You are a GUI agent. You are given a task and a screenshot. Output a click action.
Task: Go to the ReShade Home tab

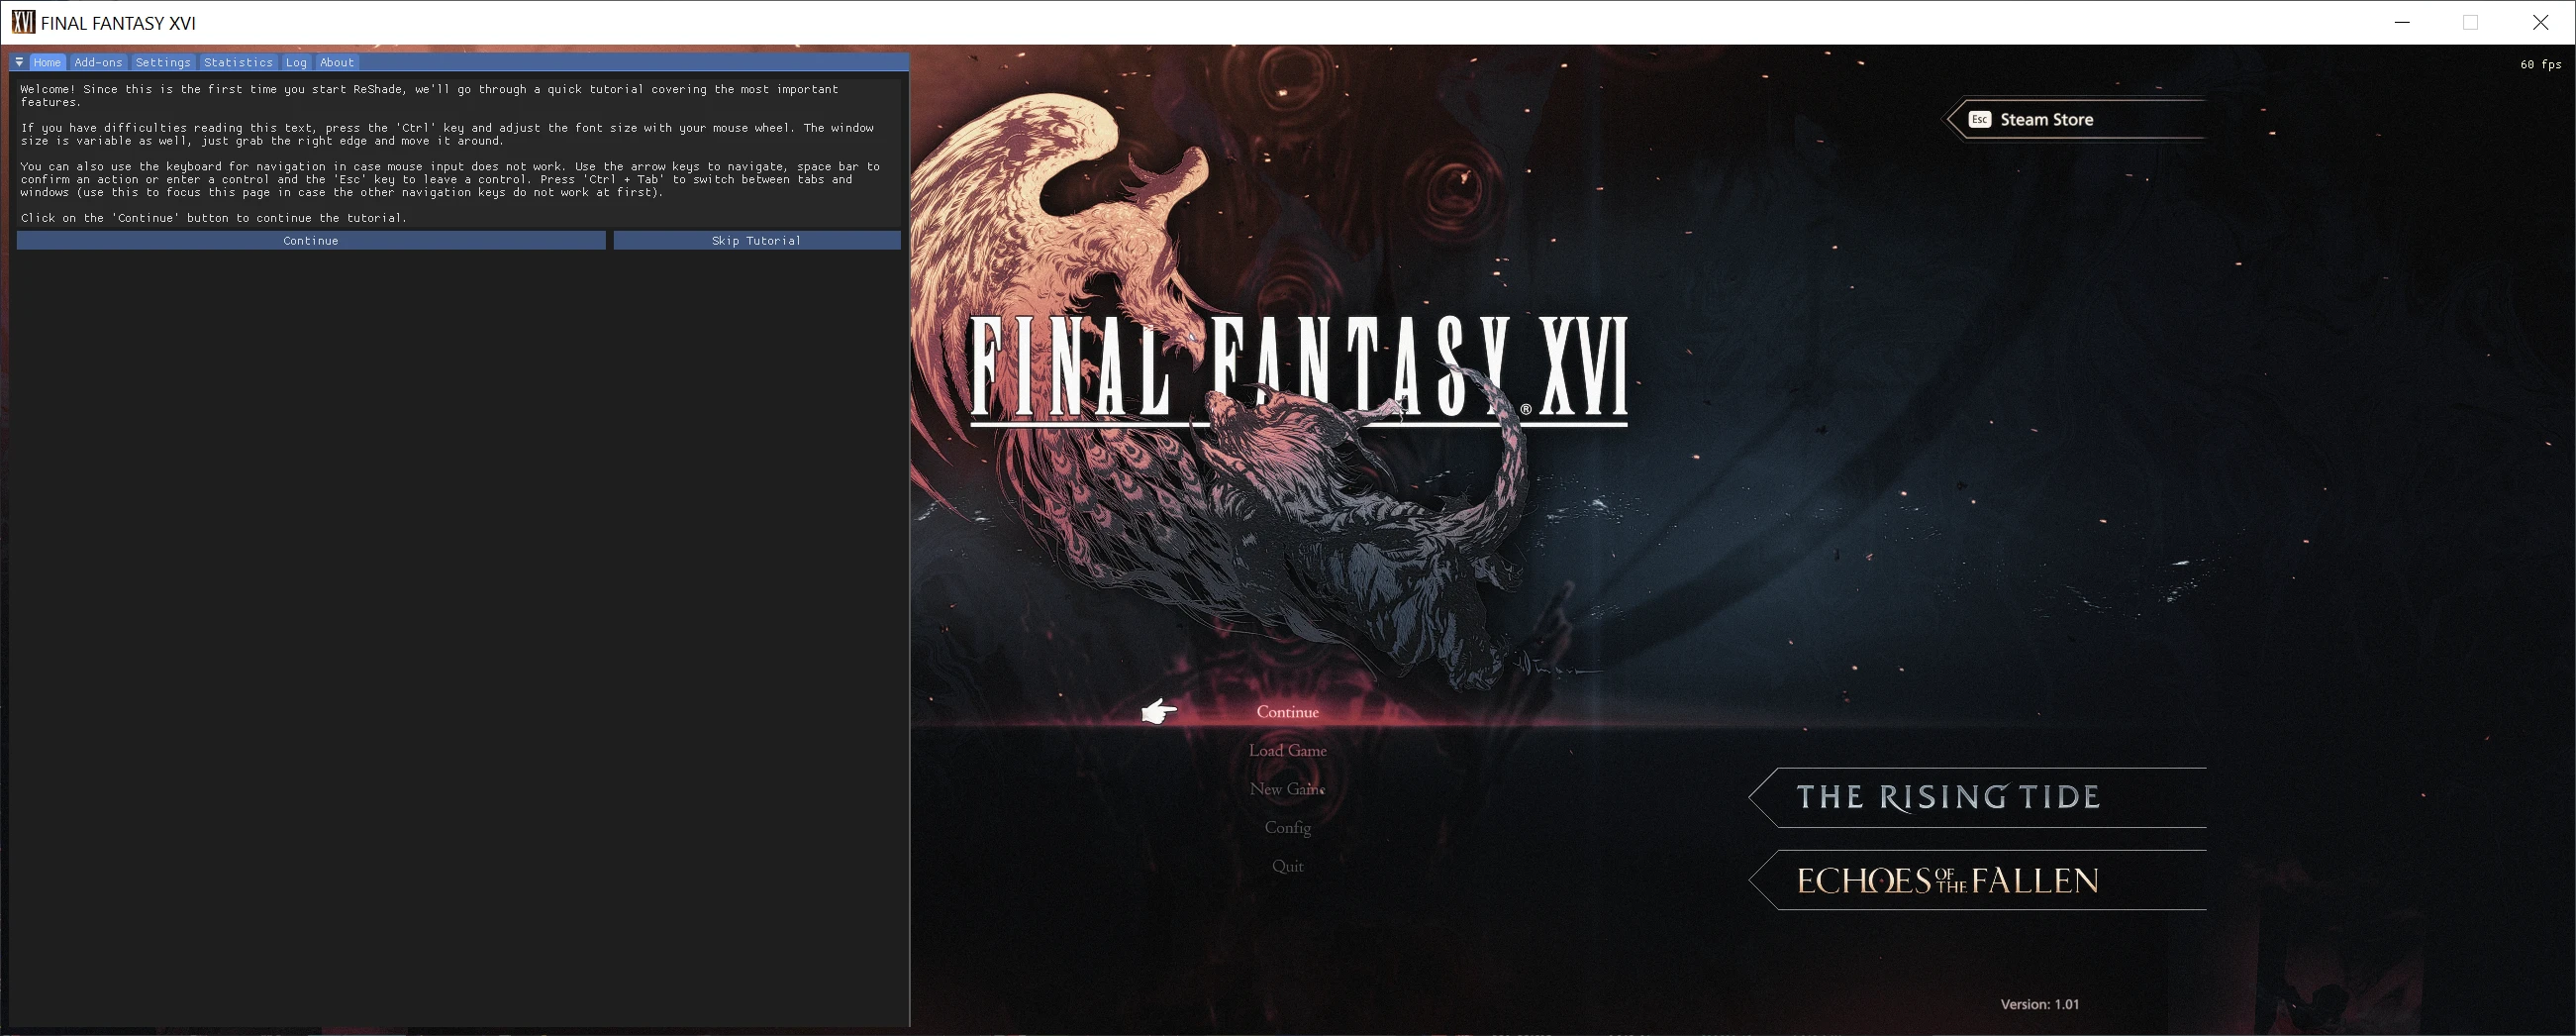pyautogui.click(x=47, y=62)
